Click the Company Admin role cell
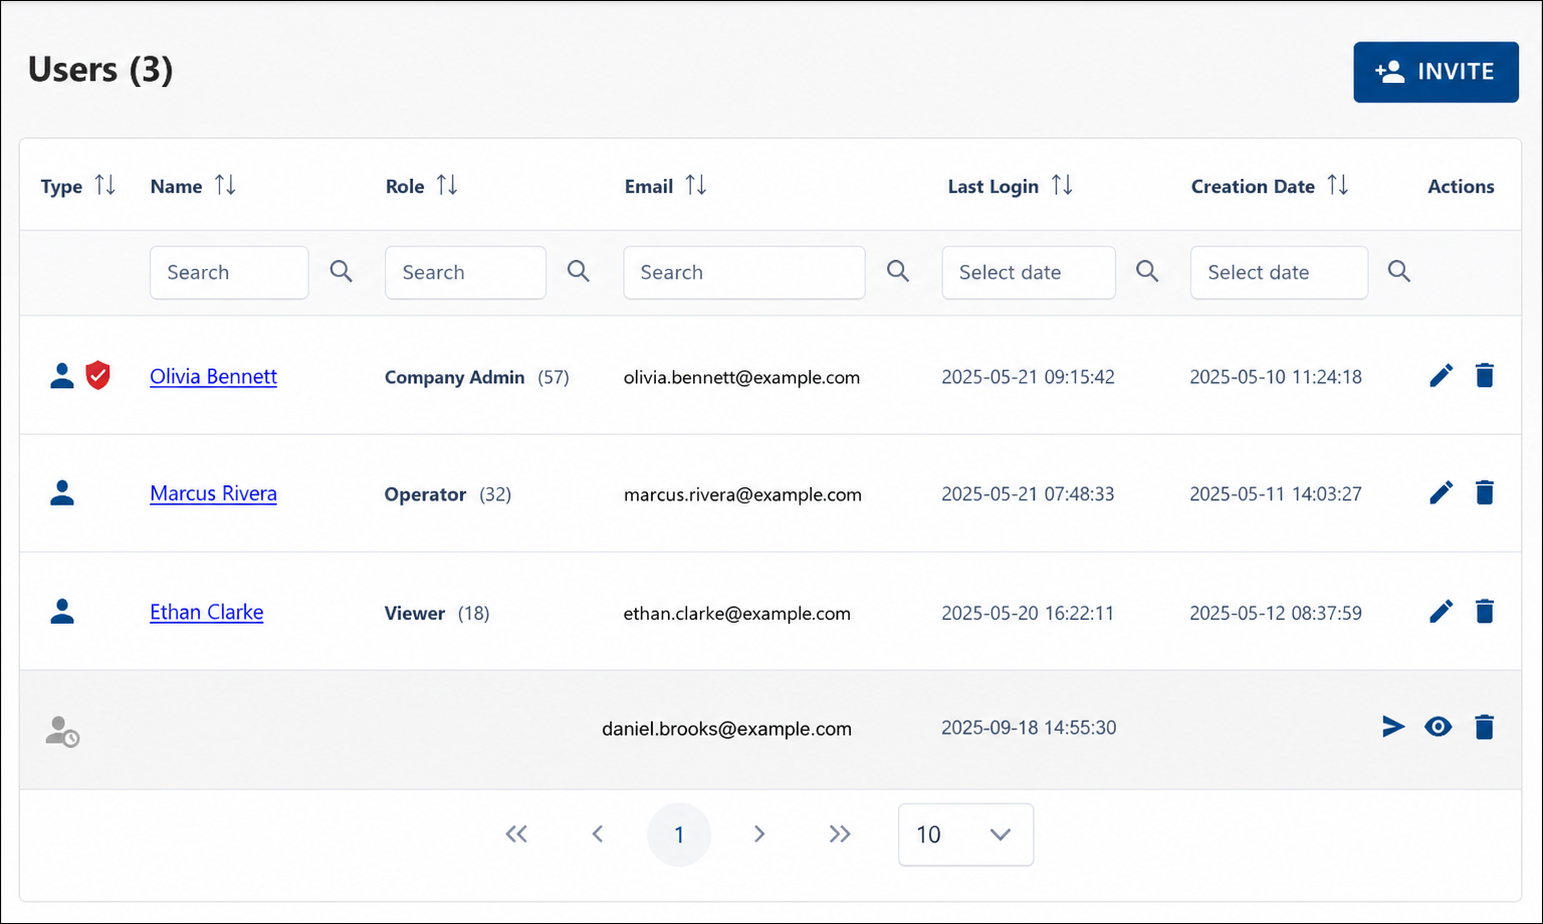The height and width of the screenshot is (924, 1543). click(477, 377)
